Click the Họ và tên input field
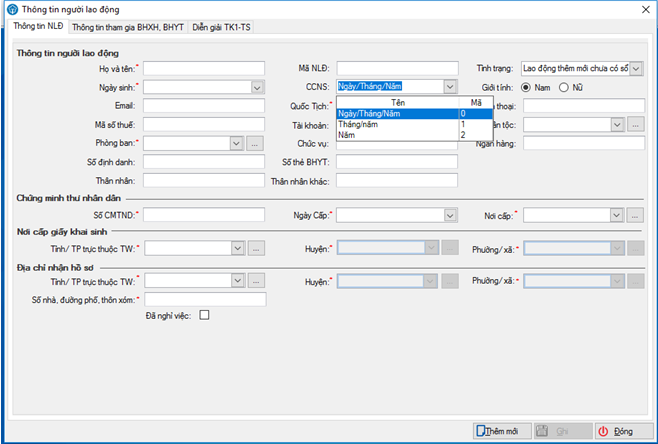 [x=204, y=68]
